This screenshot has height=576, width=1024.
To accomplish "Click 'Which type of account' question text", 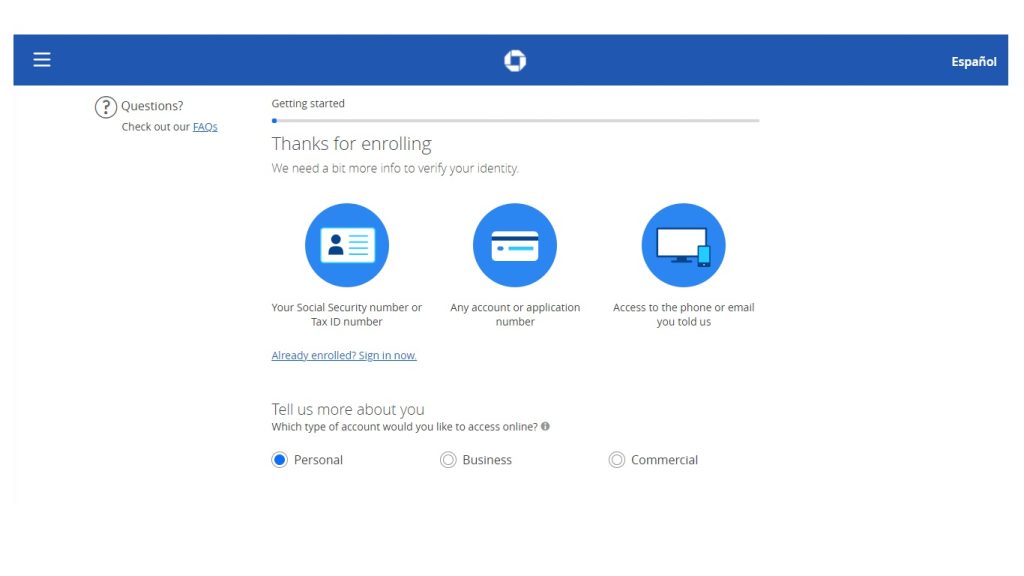I will (x=404, y=426).
